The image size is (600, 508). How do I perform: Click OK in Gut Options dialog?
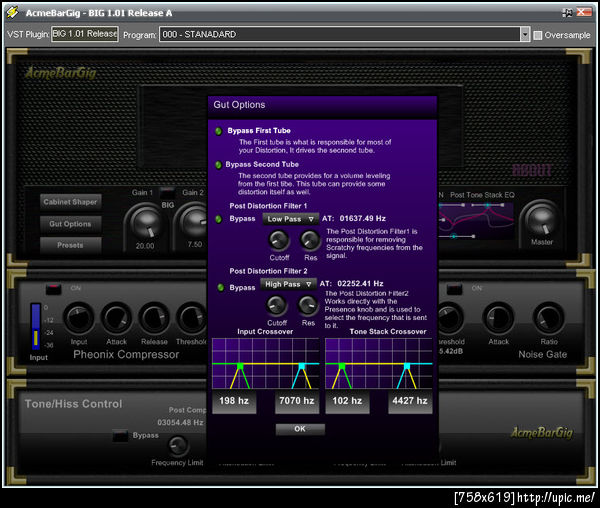[x=300, y=429]
